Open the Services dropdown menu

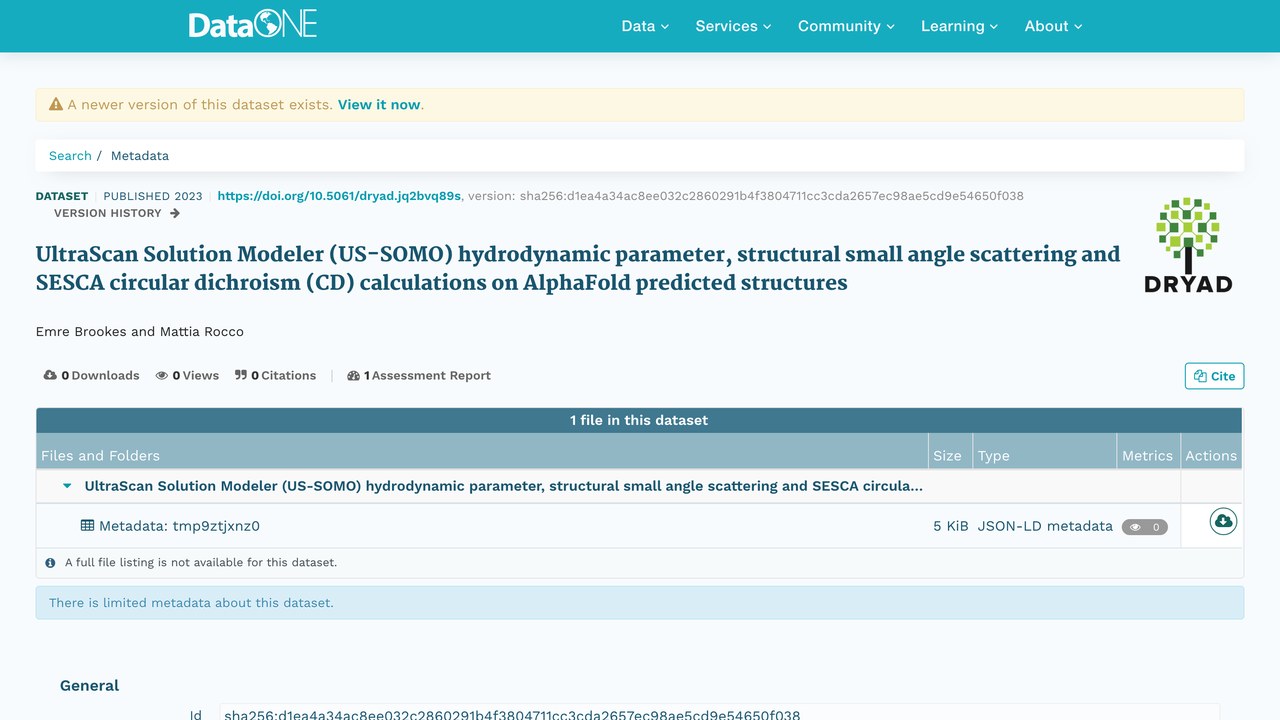point(733,26)
